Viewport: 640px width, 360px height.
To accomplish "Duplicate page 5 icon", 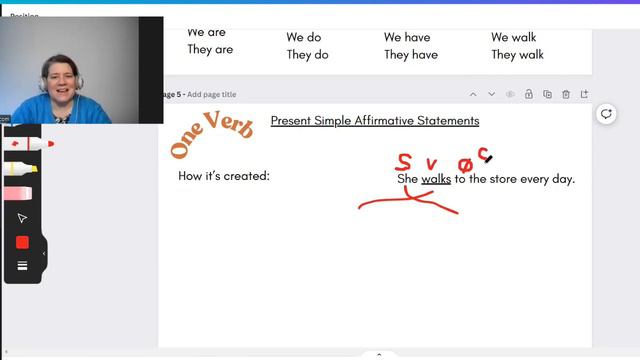I will (x=547, y=94).
